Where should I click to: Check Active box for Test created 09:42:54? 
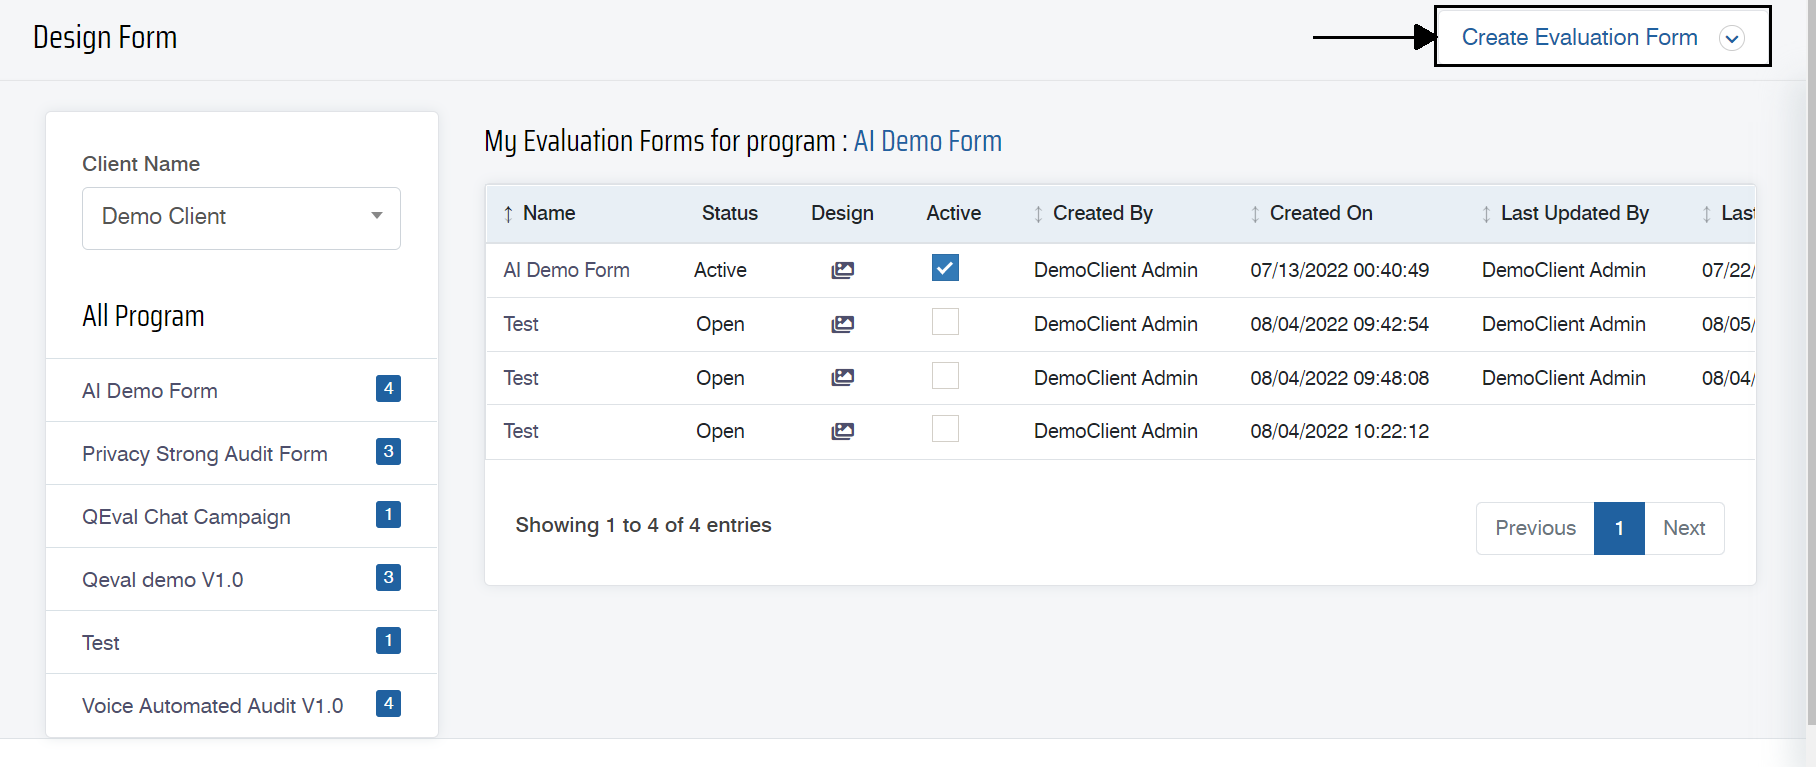[x=945, y=322]
